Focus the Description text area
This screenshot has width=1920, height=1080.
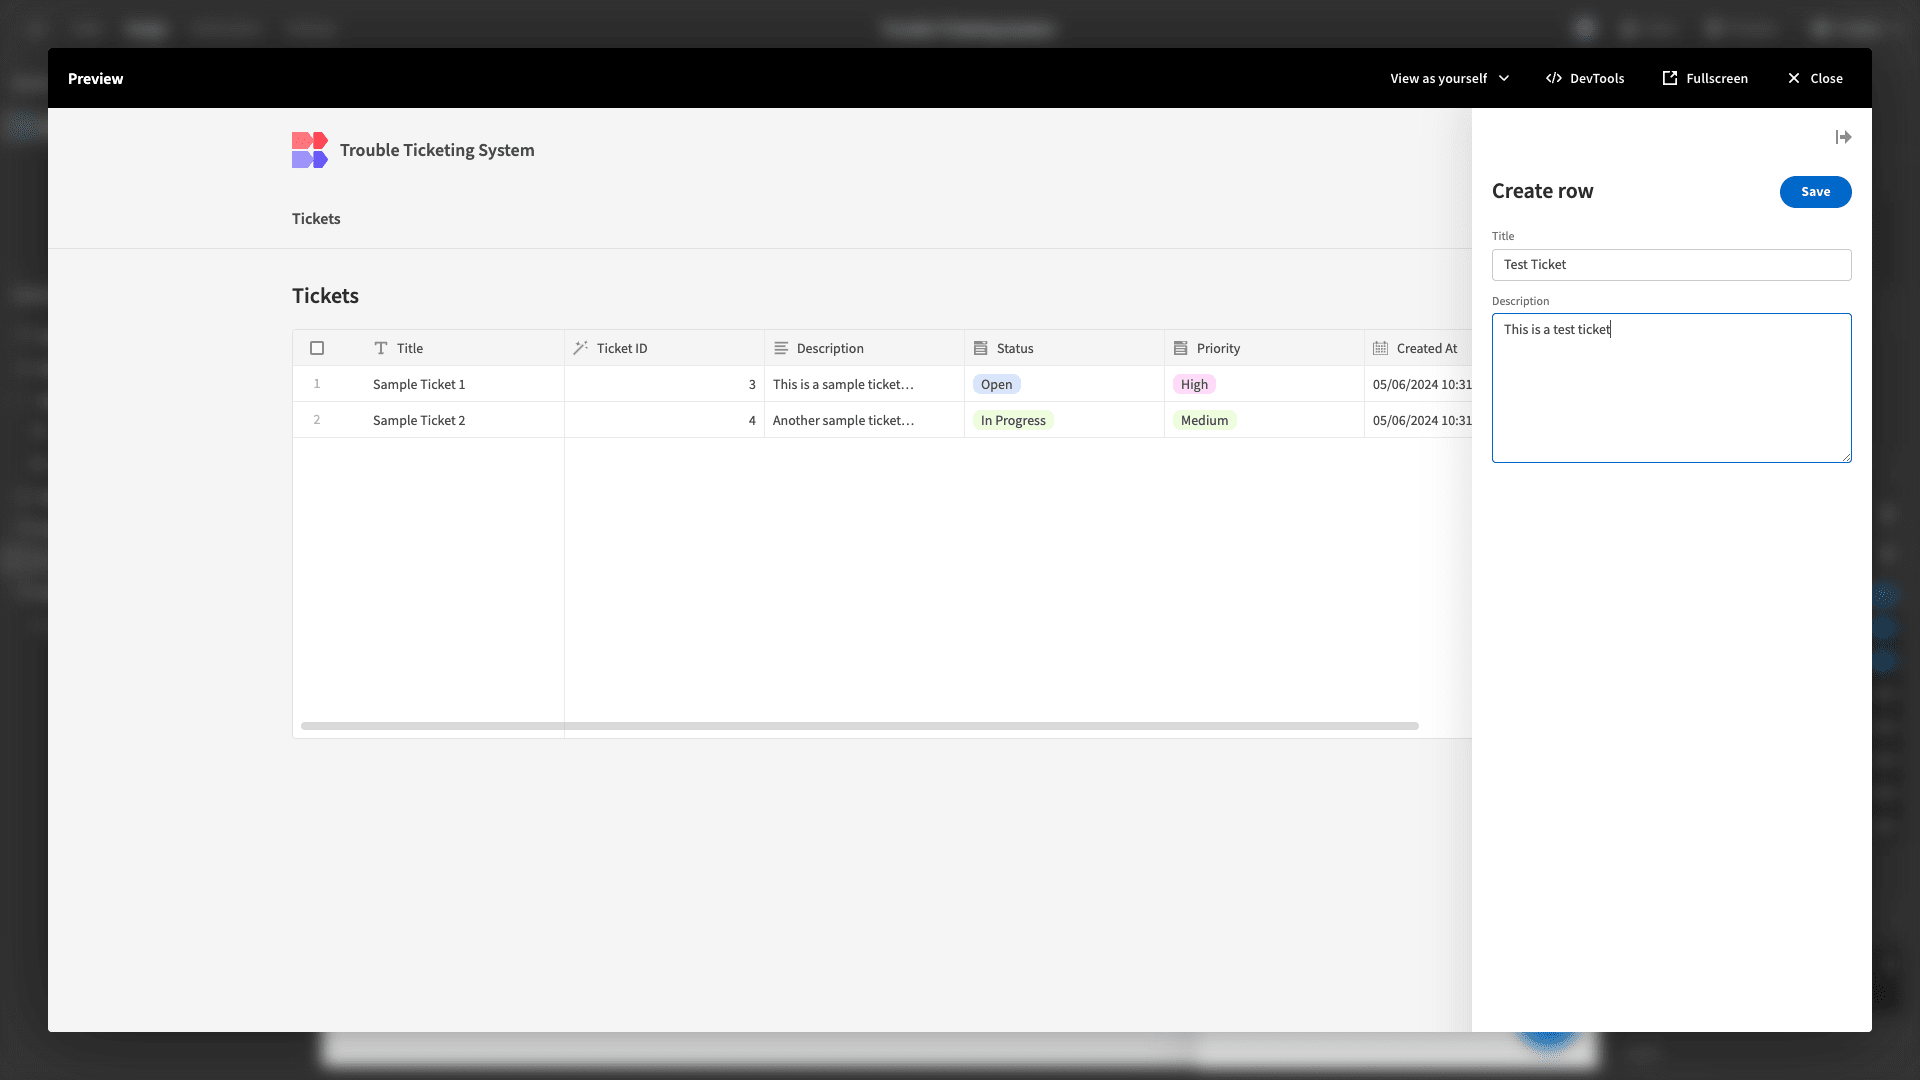click(x=1671, y=388)
